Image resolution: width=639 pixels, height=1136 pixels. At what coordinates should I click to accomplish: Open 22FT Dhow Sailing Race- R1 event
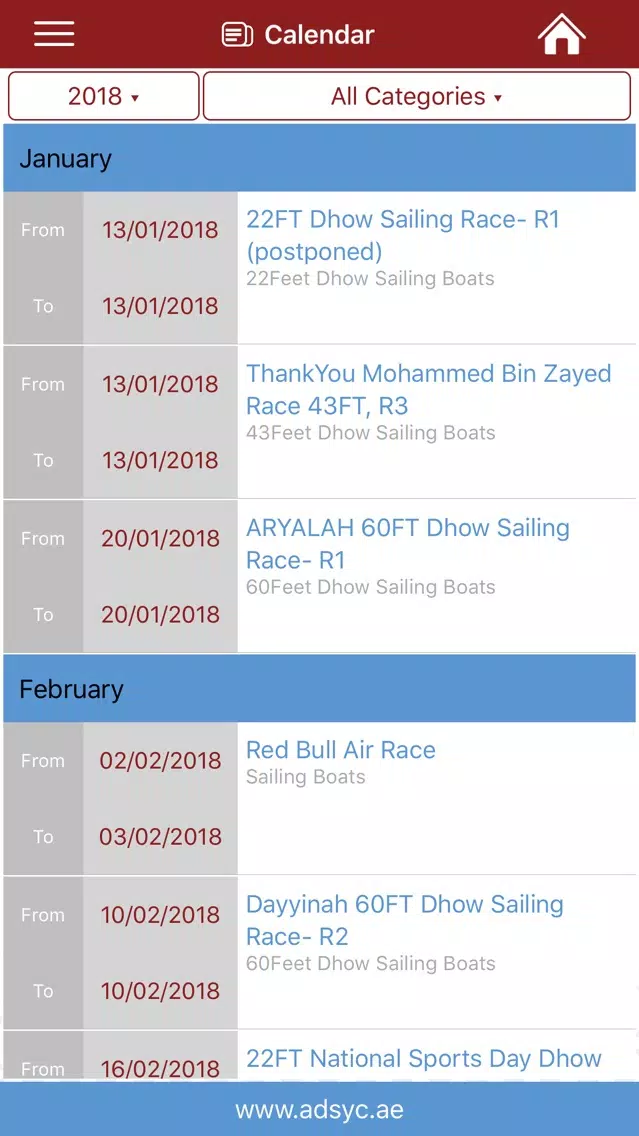point(403,235)
